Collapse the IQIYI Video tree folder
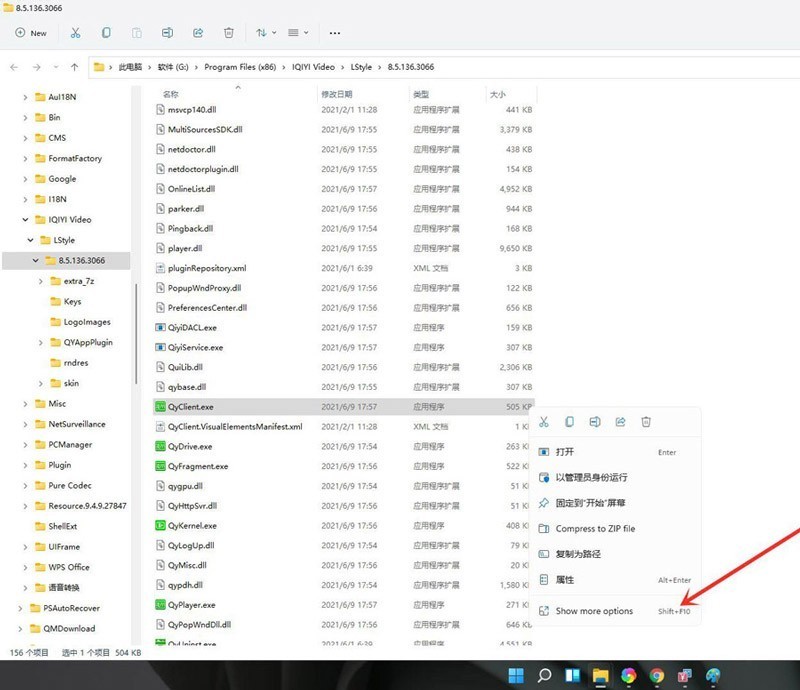The height and width of the screenshot is (690, 800). click(x=25, y=220)
